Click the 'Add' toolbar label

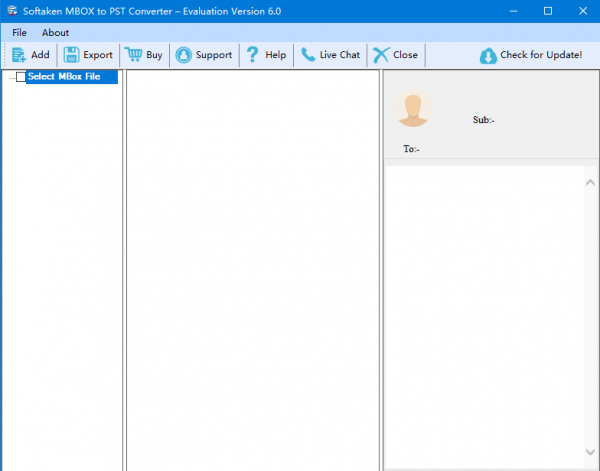[x=40, y=55]
